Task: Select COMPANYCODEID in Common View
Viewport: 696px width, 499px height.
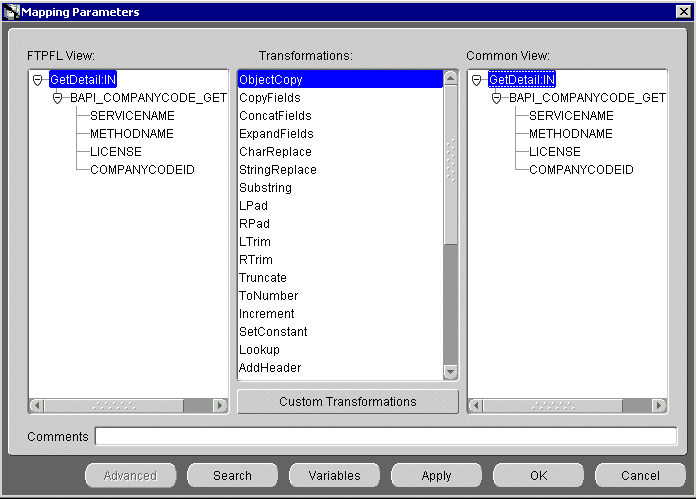Action: [581, 170]
